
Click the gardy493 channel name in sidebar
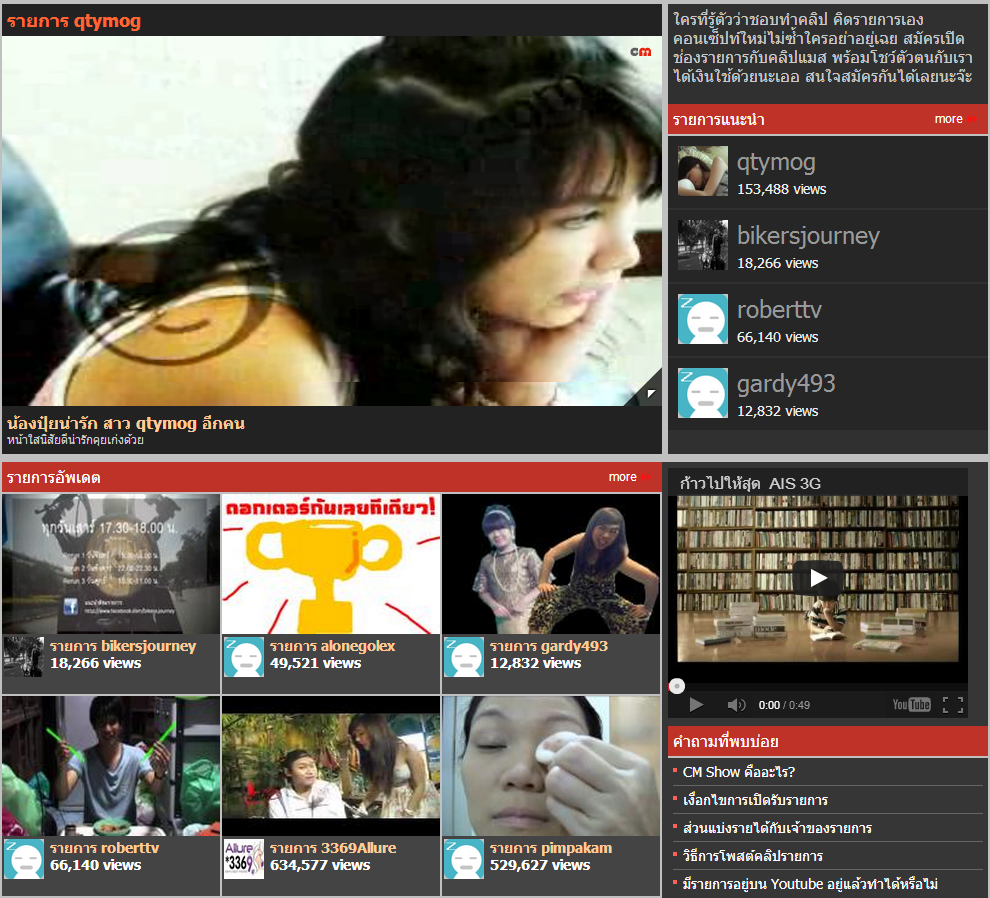point(786,383)
